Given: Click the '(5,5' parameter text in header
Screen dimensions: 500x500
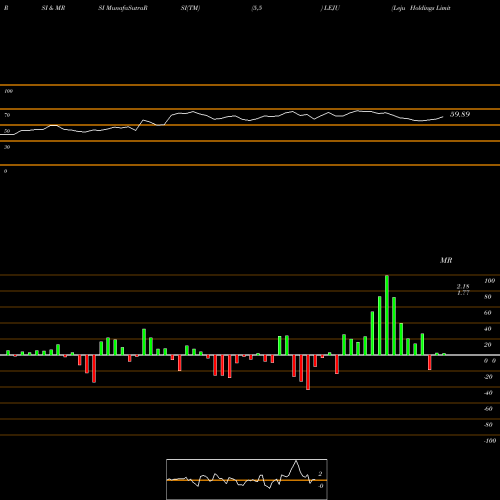Looking at the screenshot, I should point(257,8).
